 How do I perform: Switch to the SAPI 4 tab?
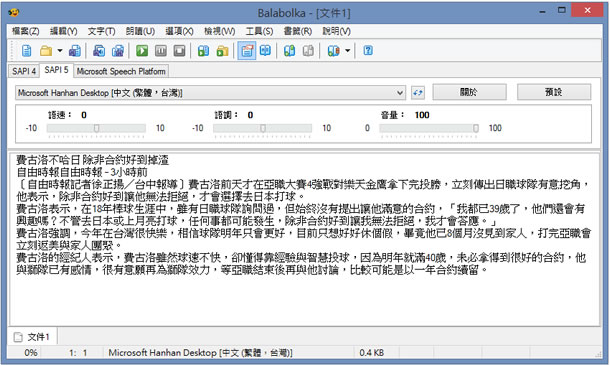pos(24,71)
